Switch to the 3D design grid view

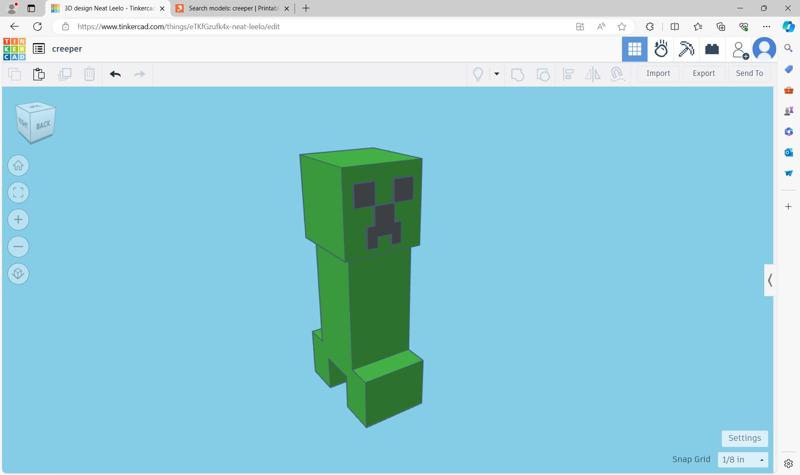tap(635, 49)
